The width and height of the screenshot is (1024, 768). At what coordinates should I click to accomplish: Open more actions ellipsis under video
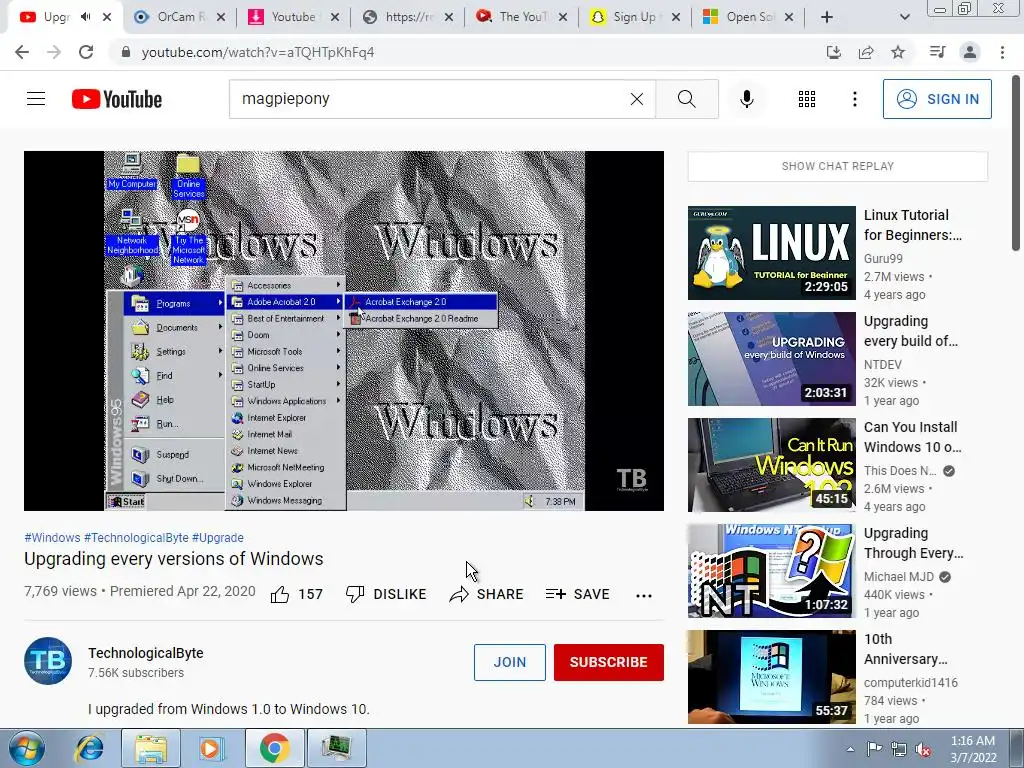click(644, 595)
